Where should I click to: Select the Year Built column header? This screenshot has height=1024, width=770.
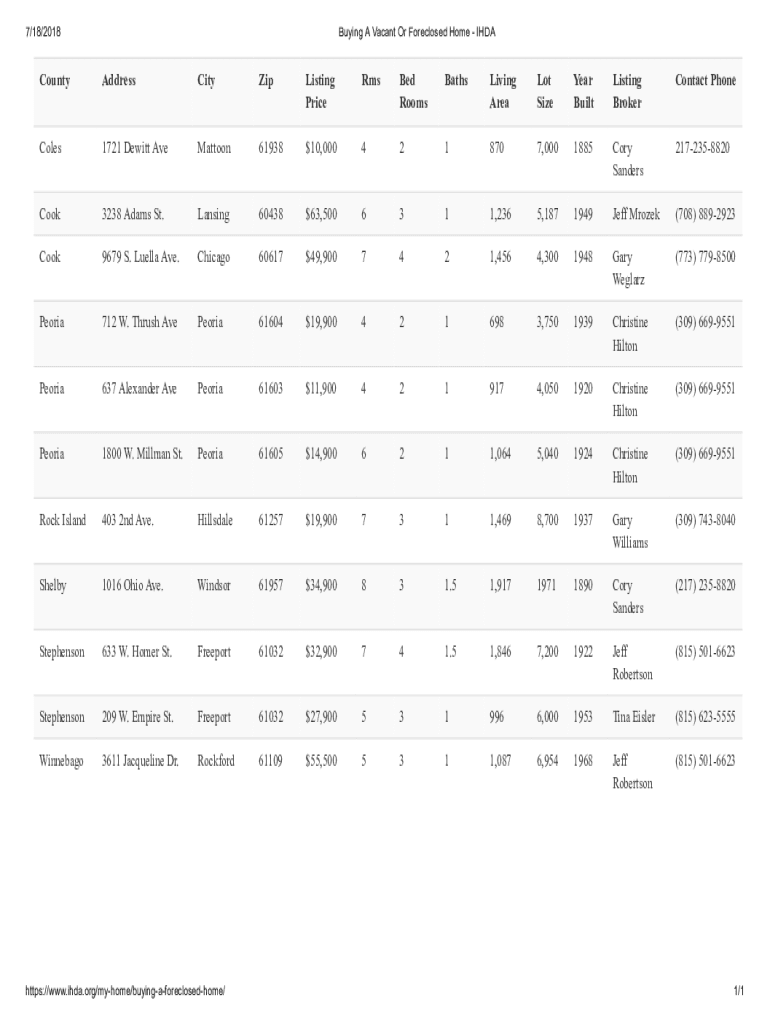pos(583,91)
